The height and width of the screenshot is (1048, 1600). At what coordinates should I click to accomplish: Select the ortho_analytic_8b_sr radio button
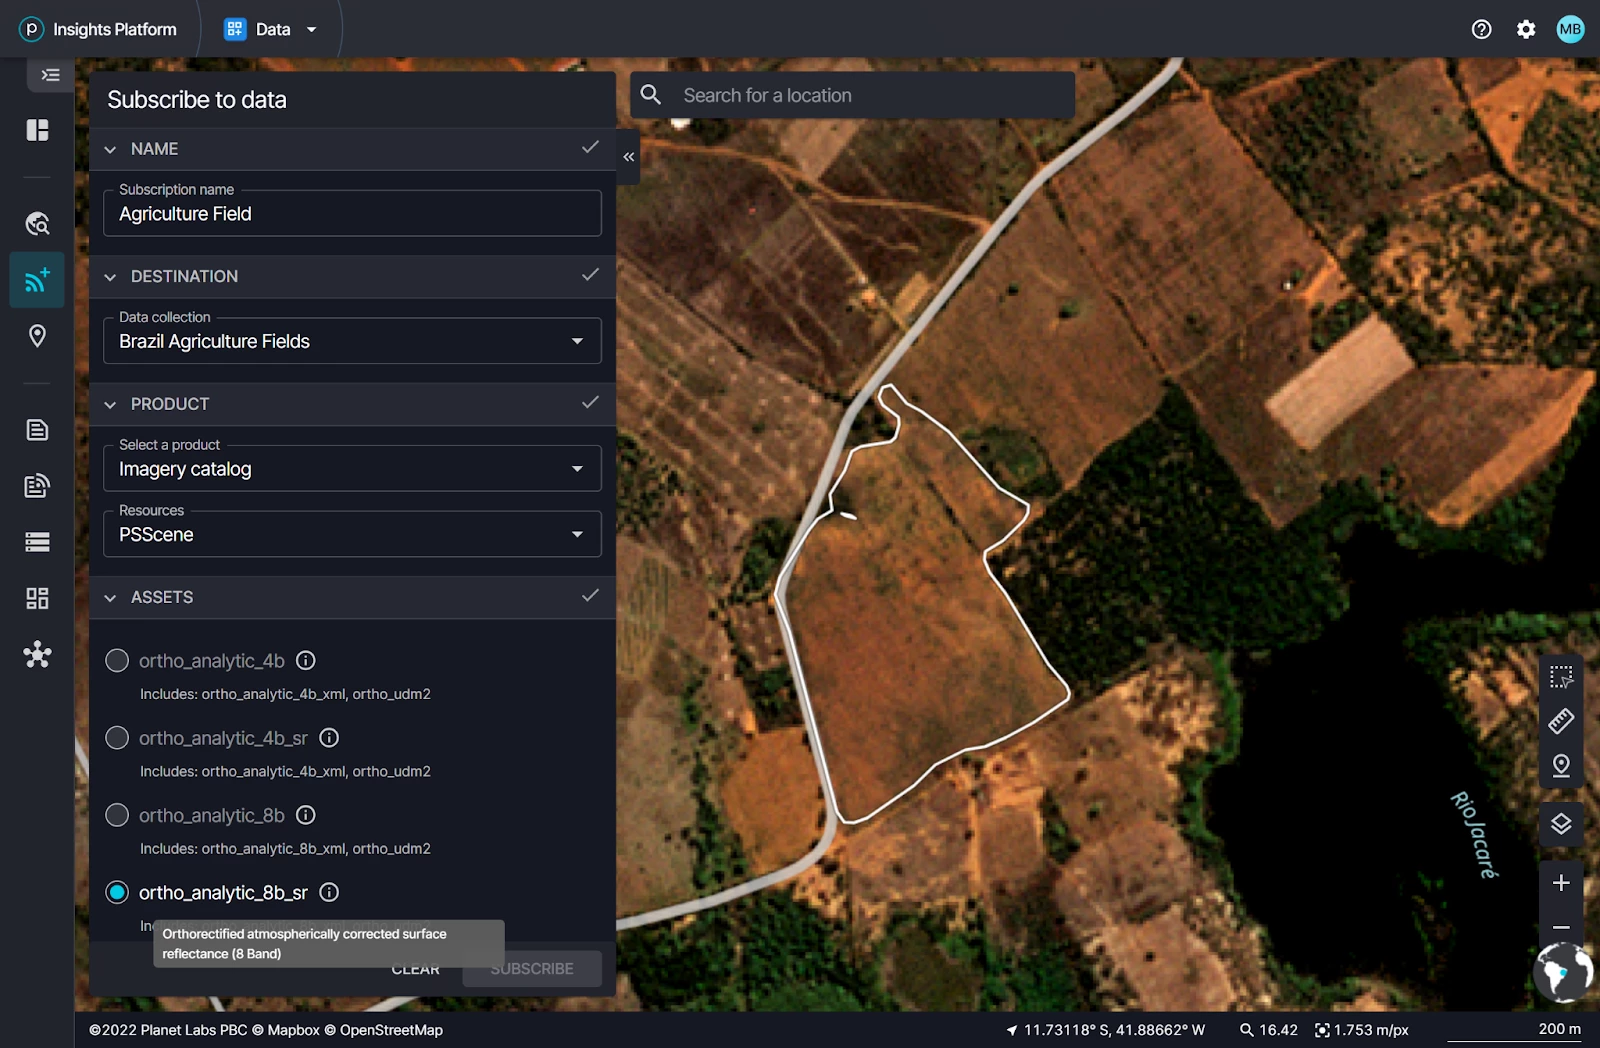click(x=117, y=892)
